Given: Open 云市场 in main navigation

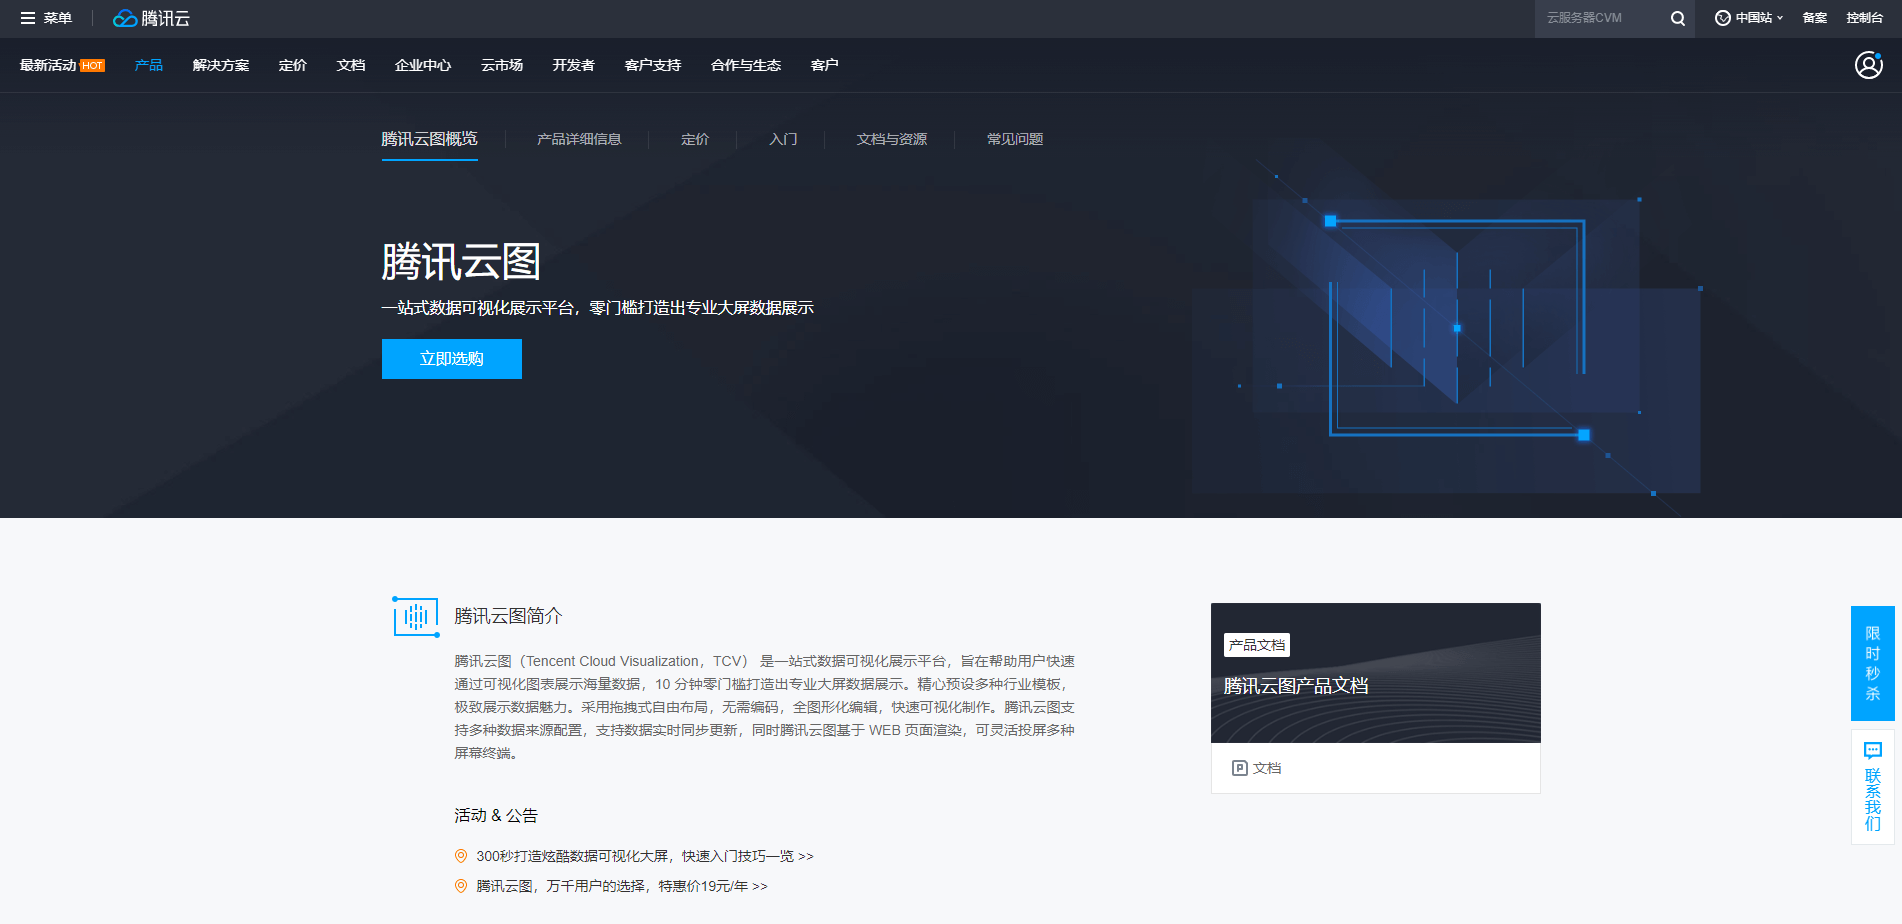Looking at the screenshot, I should tap(502, 65).
